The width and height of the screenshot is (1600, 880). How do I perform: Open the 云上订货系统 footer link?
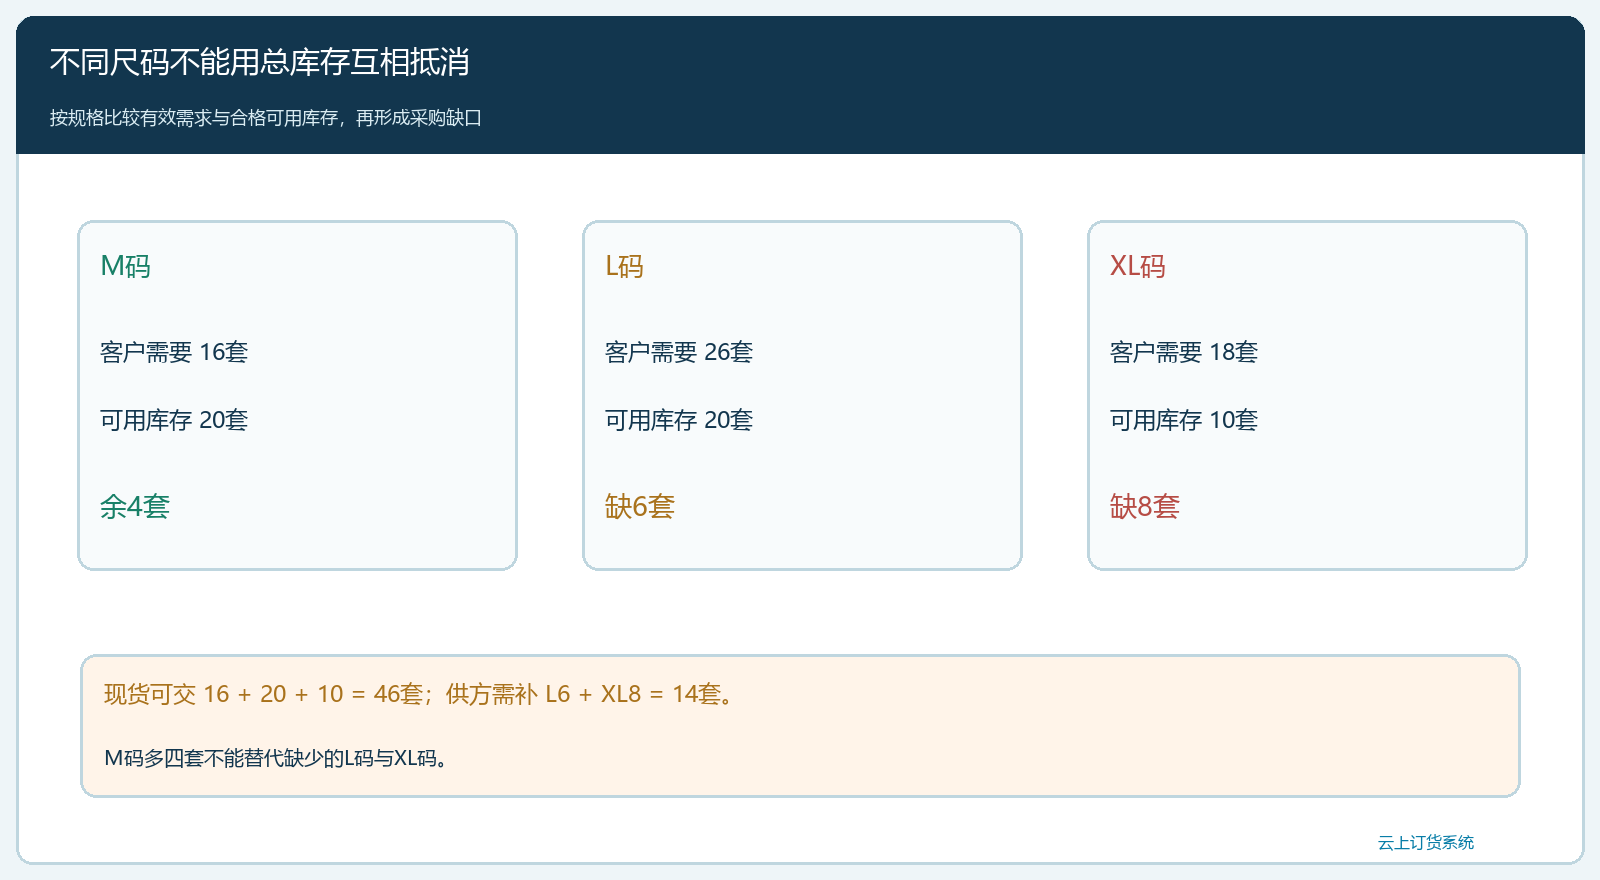point(1426,843)
